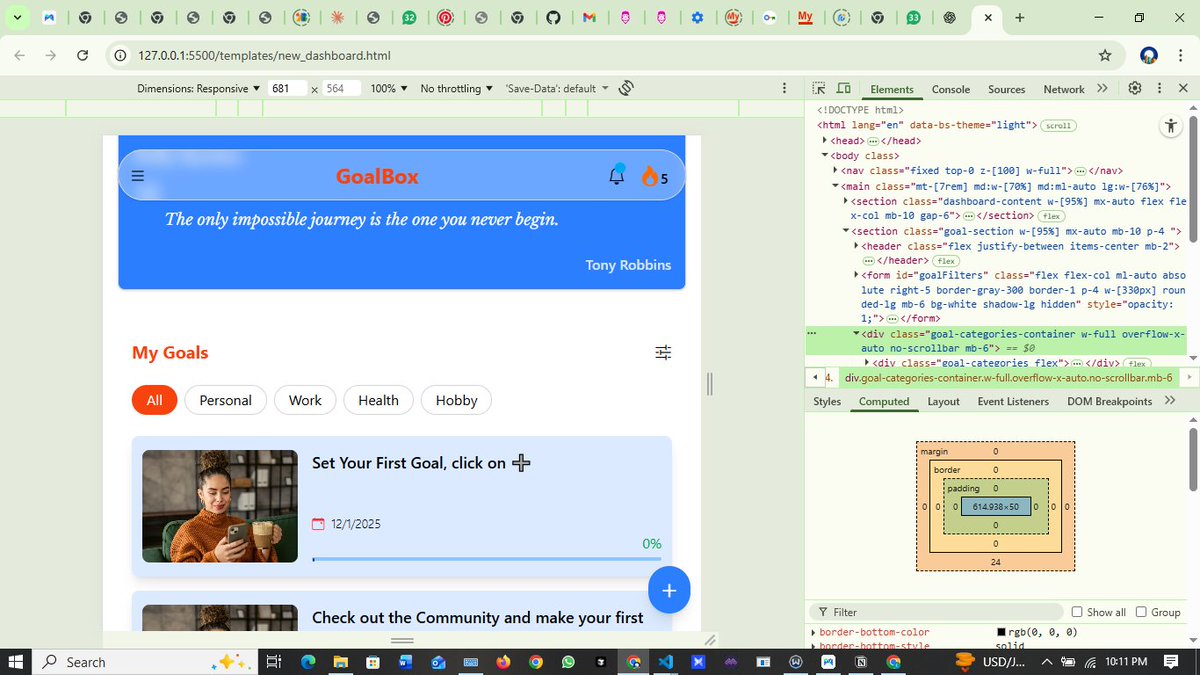Open Task View on the taskbar
The image size is (1200, 675).
(272, 662)
